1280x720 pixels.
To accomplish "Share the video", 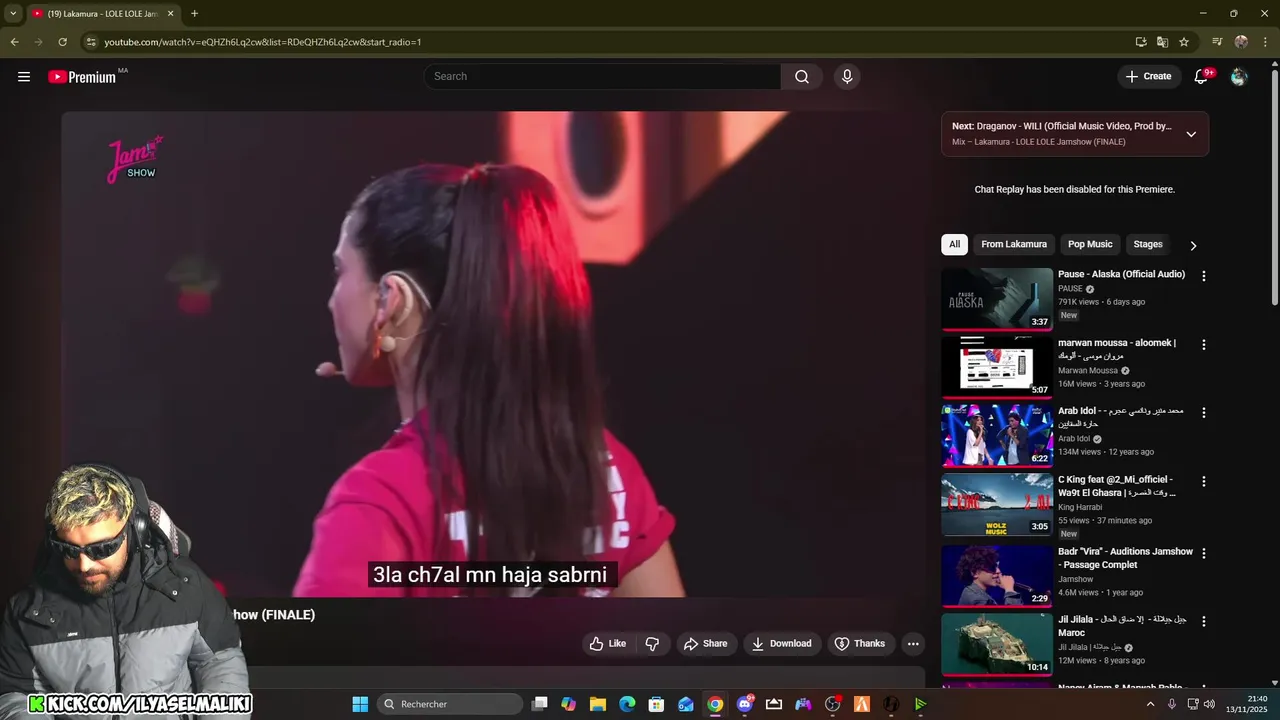I will pyautogui.click(x=705, y=644).
